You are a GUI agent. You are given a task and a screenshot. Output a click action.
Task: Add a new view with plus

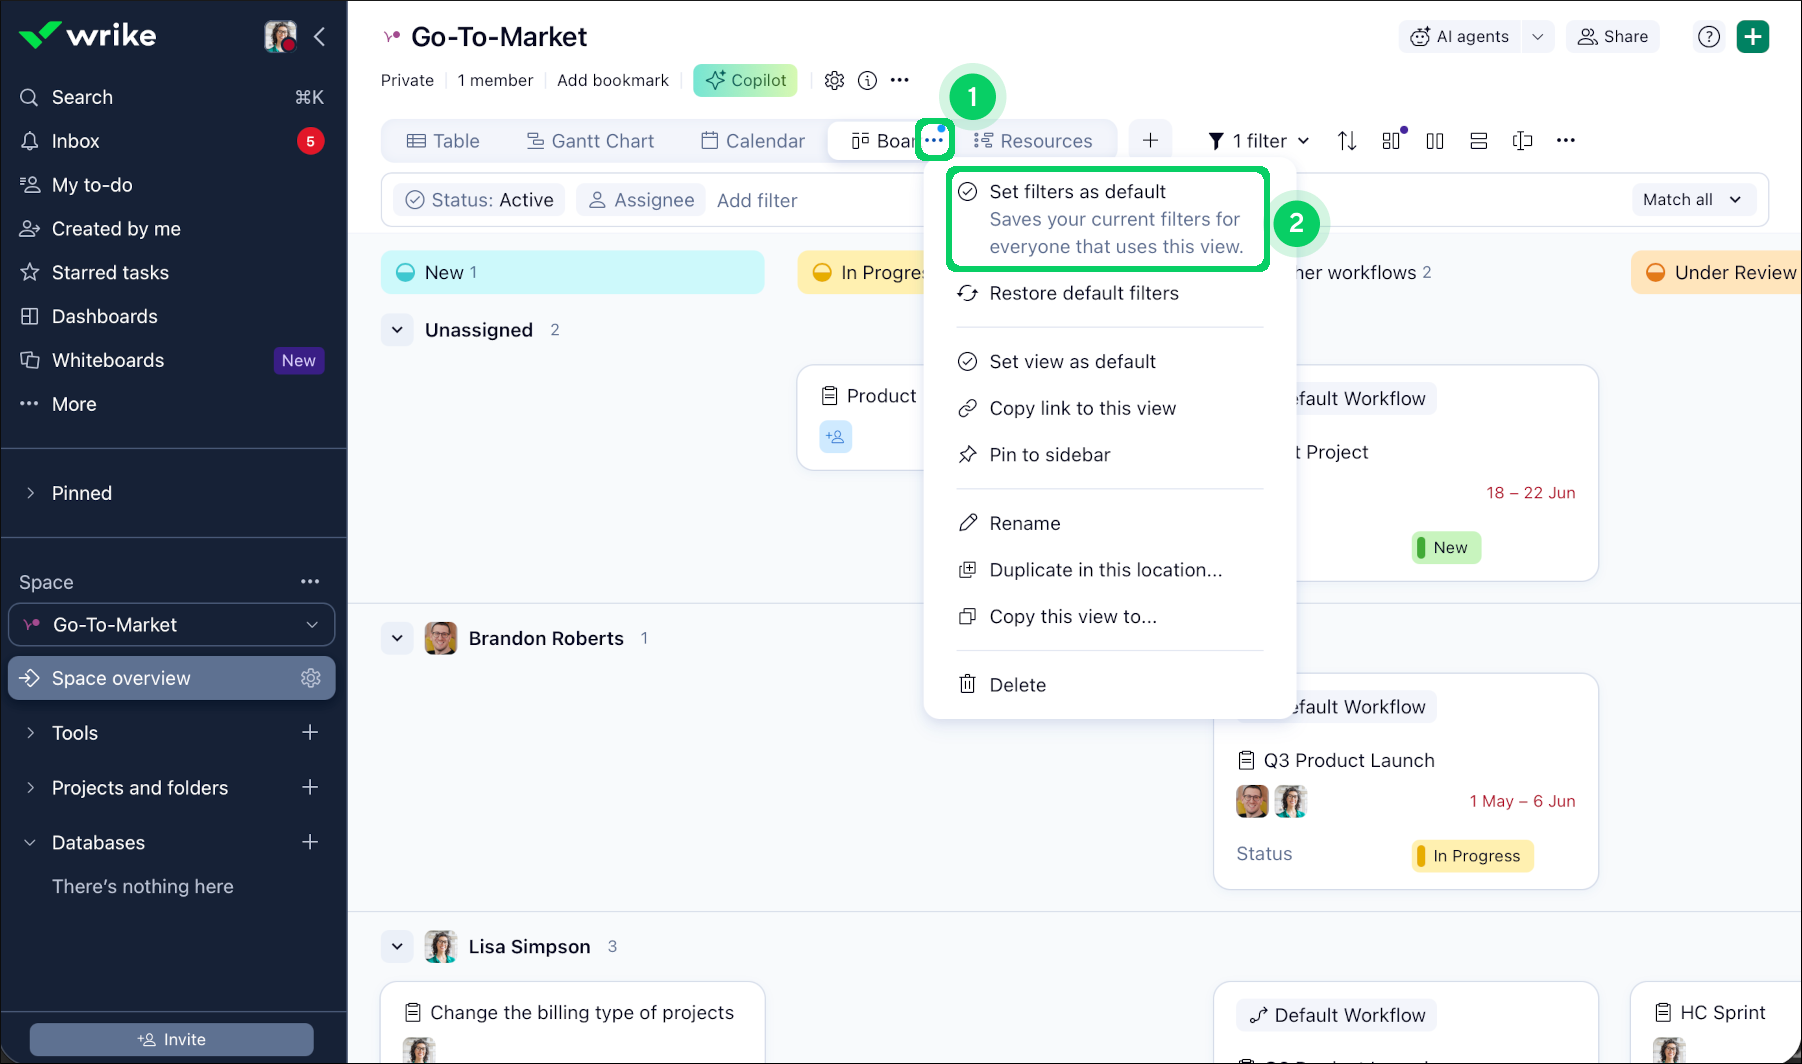click(x=1150, y=141)
